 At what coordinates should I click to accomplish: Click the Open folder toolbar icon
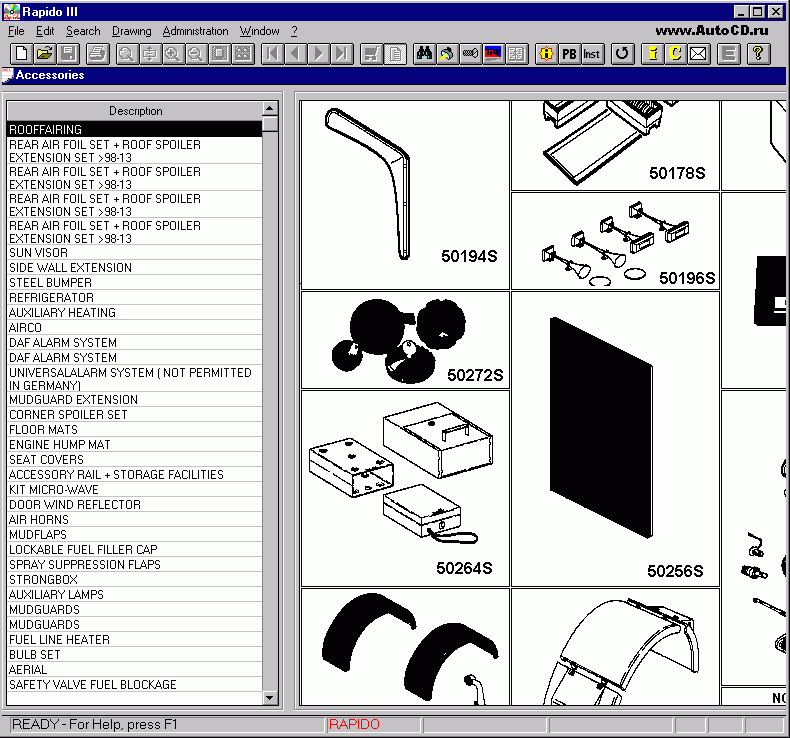click(45, 53)
